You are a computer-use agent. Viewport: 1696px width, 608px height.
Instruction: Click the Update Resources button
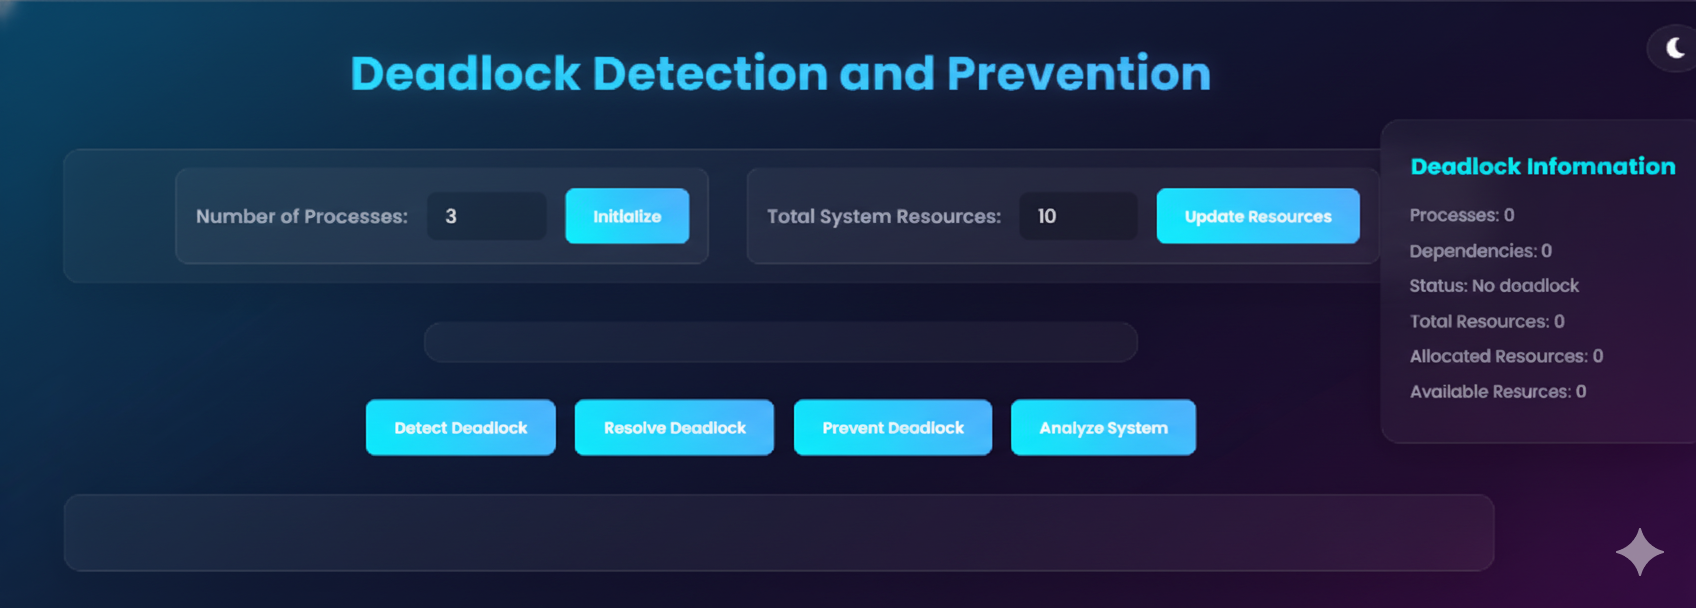point(1257,216)
